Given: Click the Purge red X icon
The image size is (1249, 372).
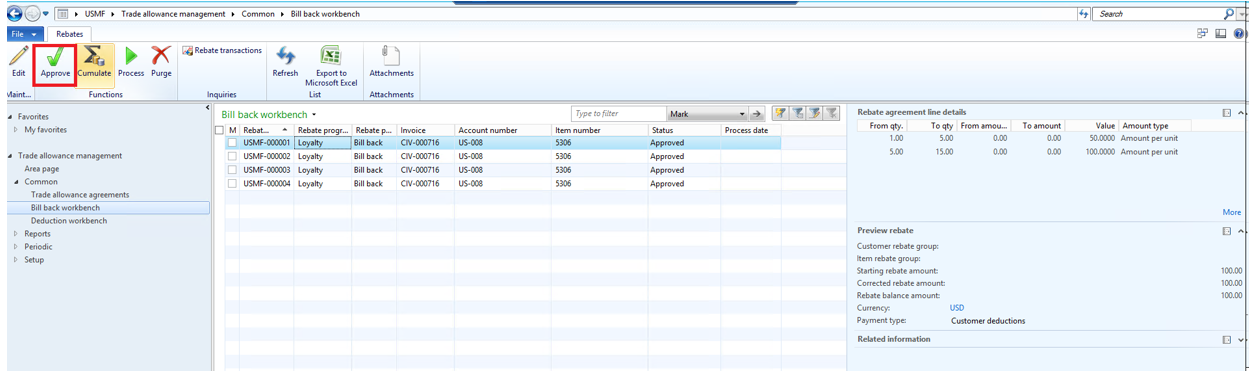Looking at the screenshot, I should [x=161, y=57].
